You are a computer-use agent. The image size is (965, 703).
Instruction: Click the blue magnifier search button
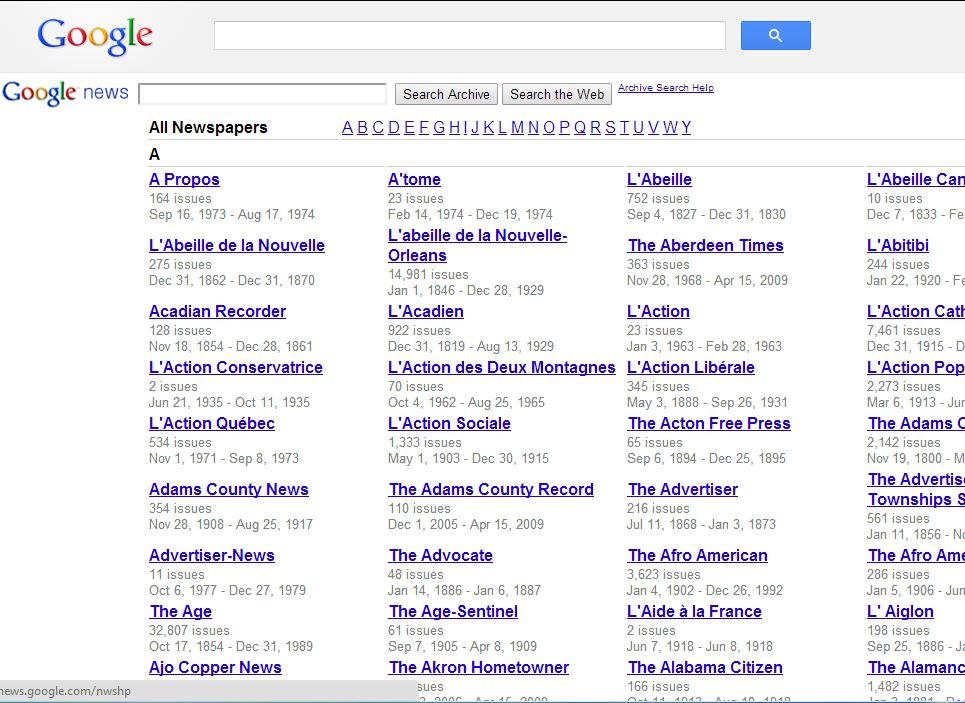[775, 36]
